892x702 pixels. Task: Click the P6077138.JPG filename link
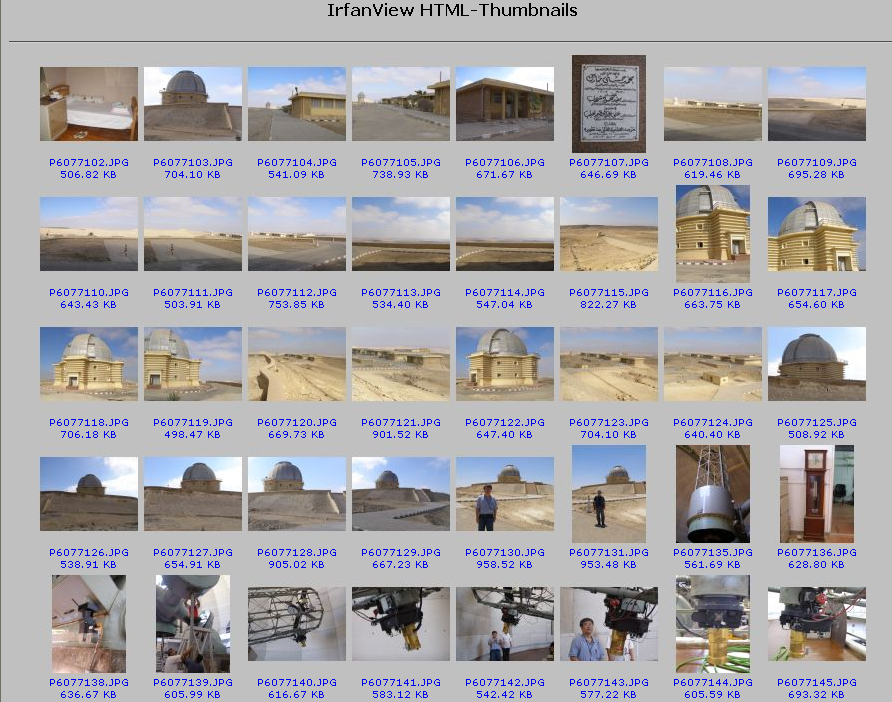[89, 682]
